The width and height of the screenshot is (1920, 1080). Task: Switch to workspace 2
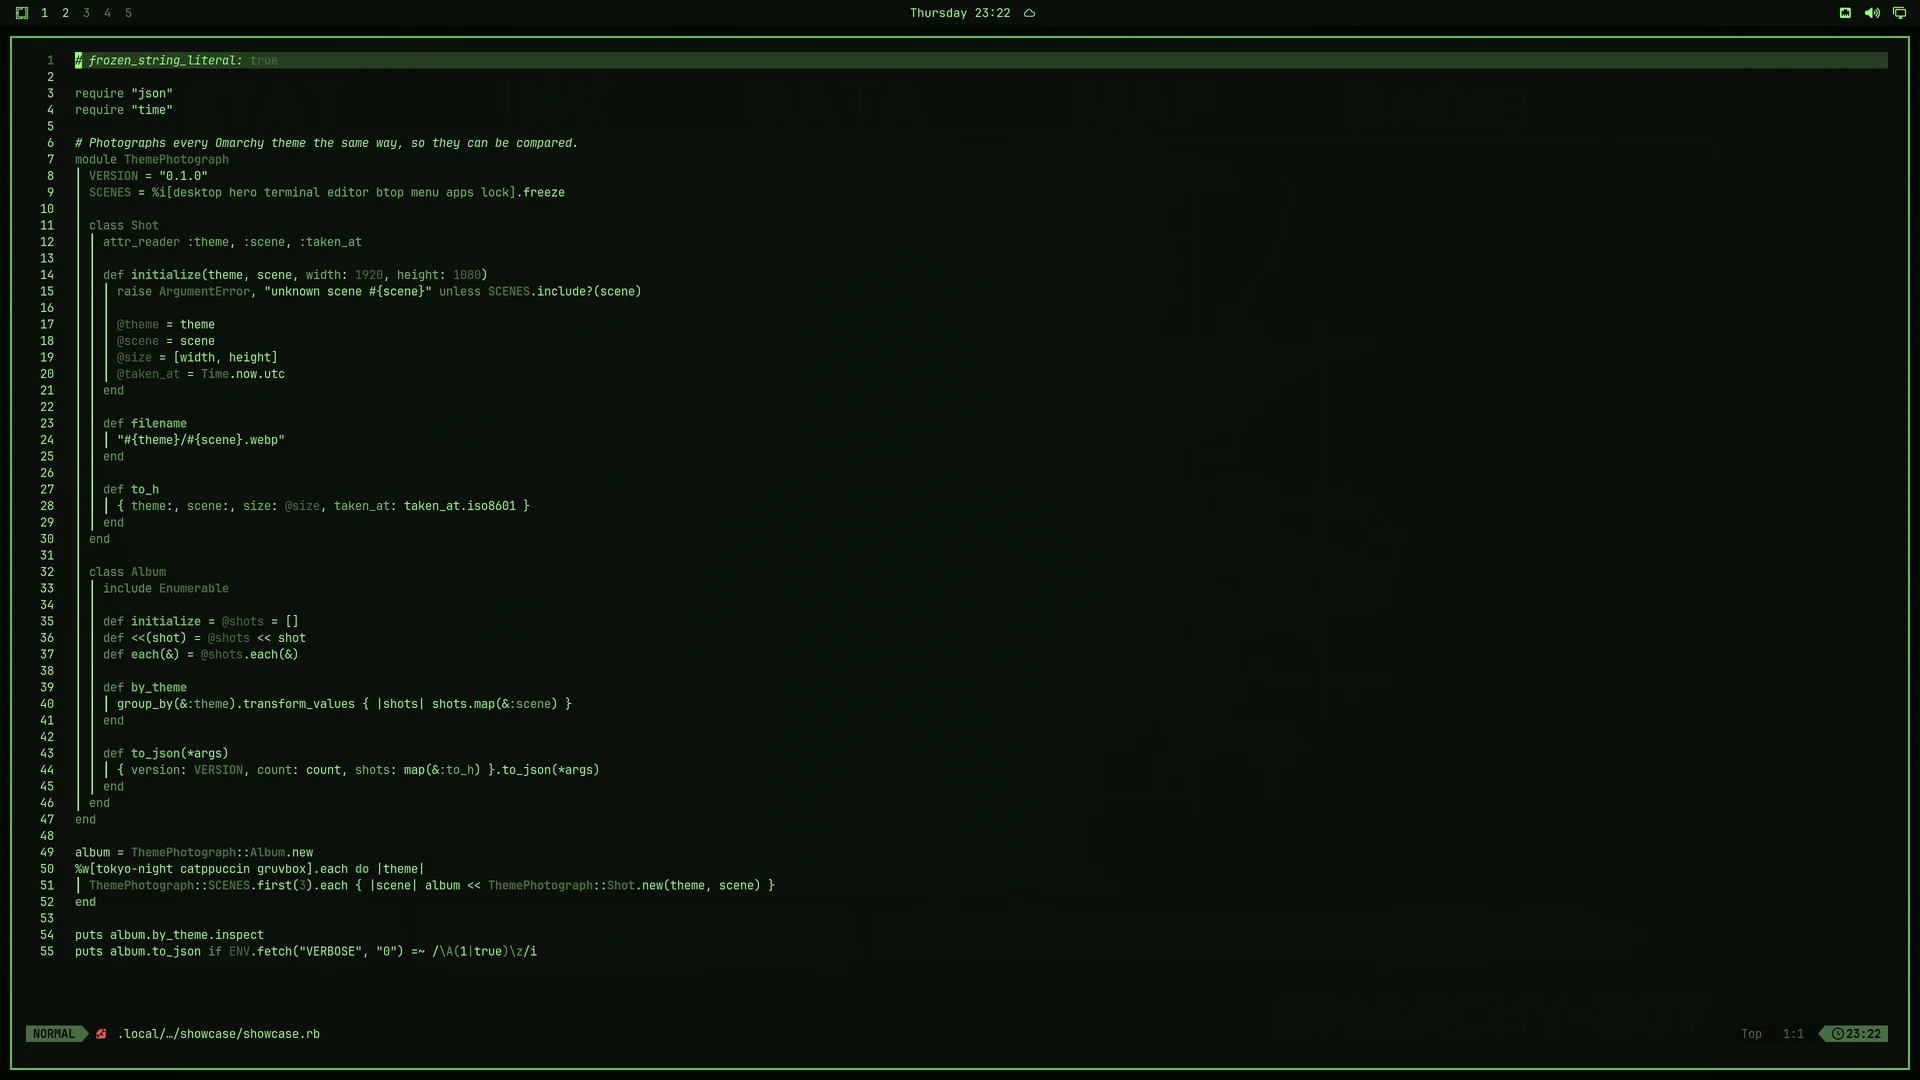pyautogui.click(x=65, y=13)
